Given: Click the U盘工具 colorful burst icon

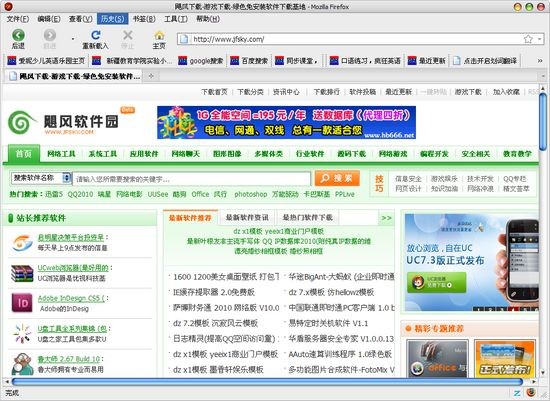Looking at the screenshot, I should (22, 333).
